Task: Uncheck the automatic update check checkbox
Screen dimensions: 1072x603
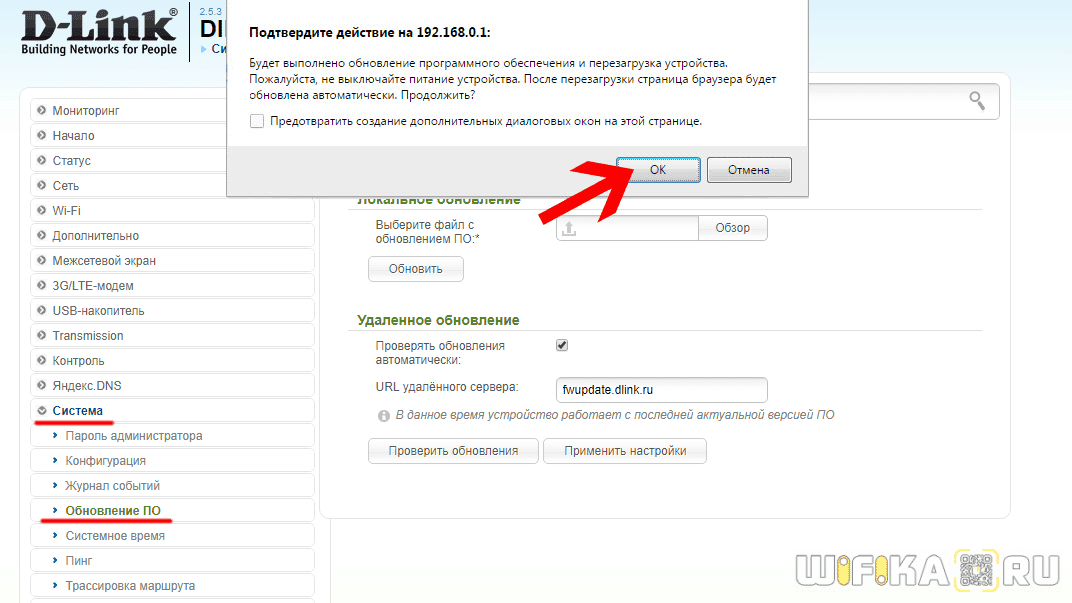Action: tap(562, 345)
